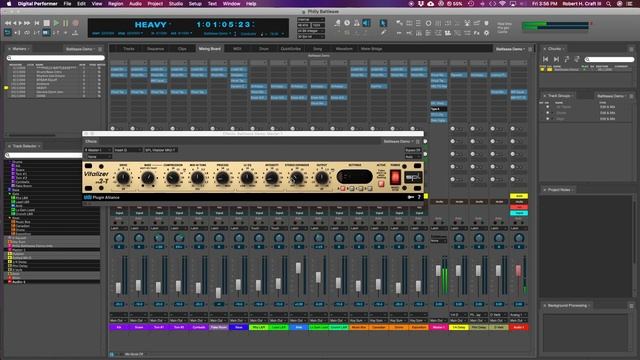Switch to the Sequence tab
The image size is (640, 360).
coord(155,49)
